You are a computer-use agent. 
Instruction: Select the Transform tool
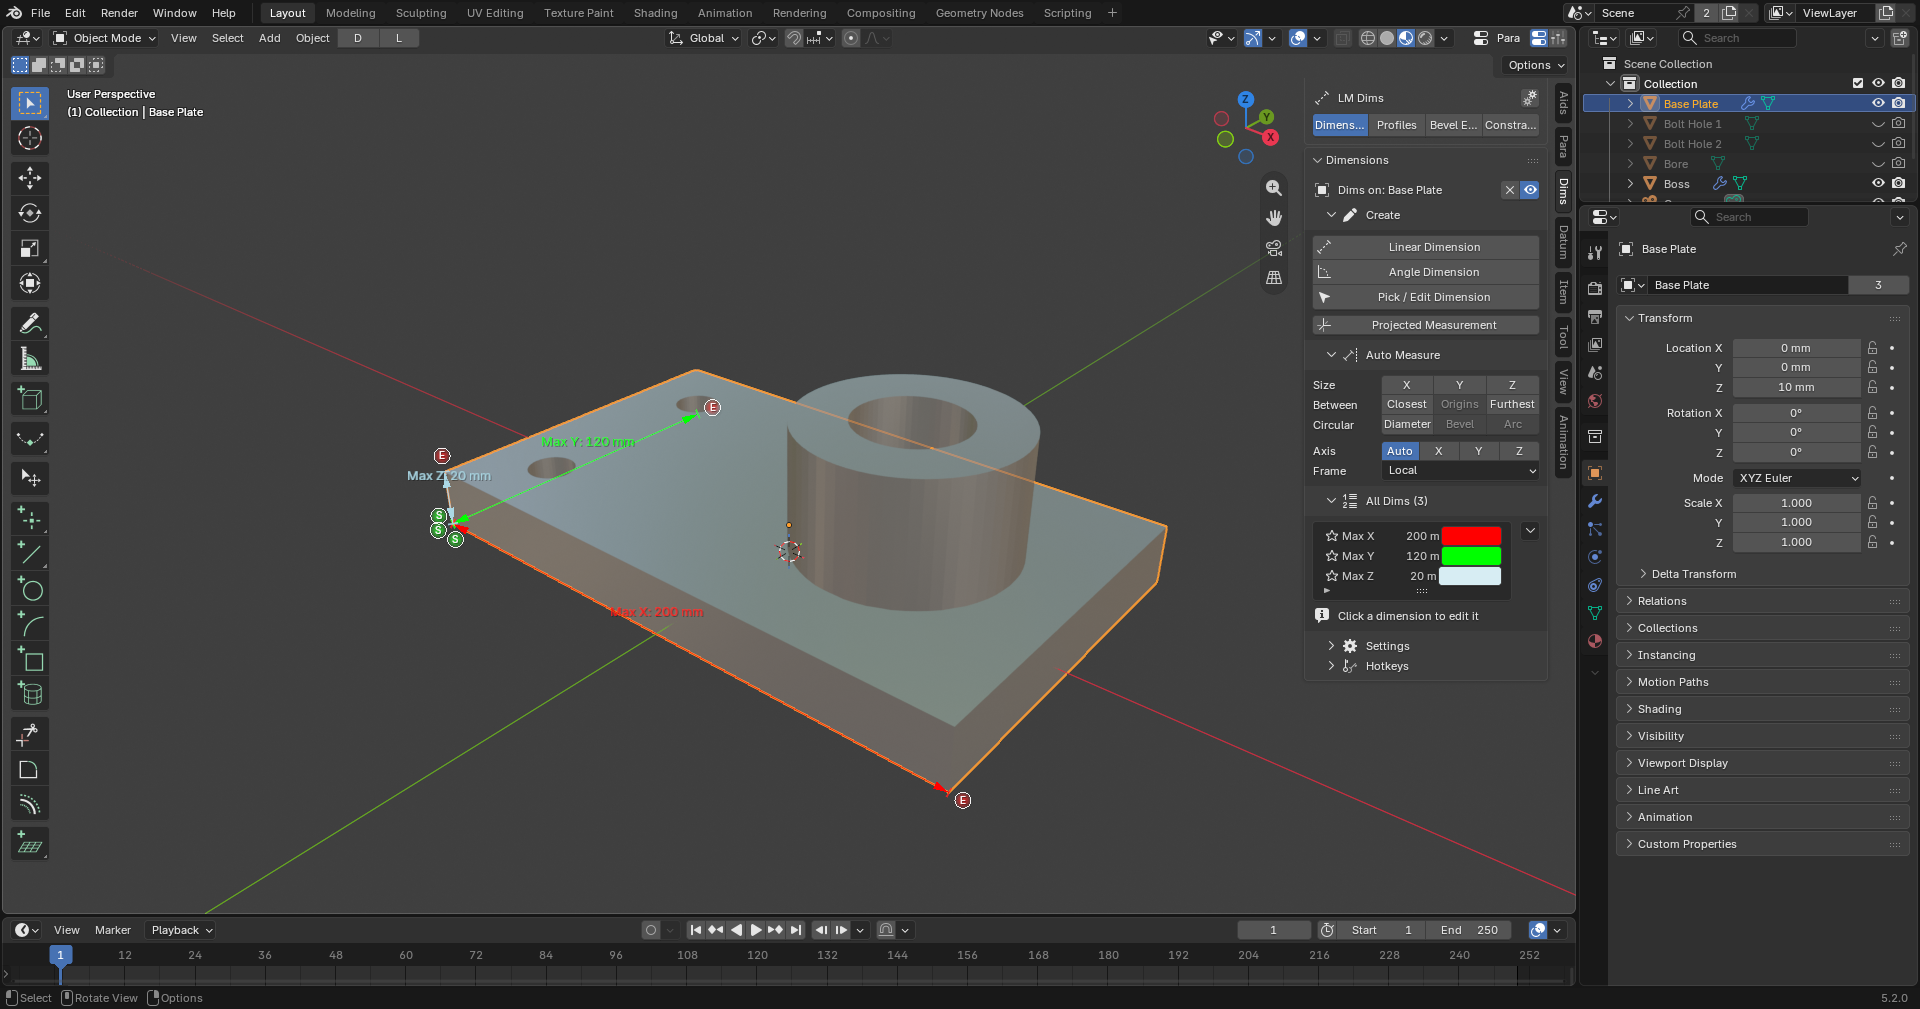[x=30, y=283]
